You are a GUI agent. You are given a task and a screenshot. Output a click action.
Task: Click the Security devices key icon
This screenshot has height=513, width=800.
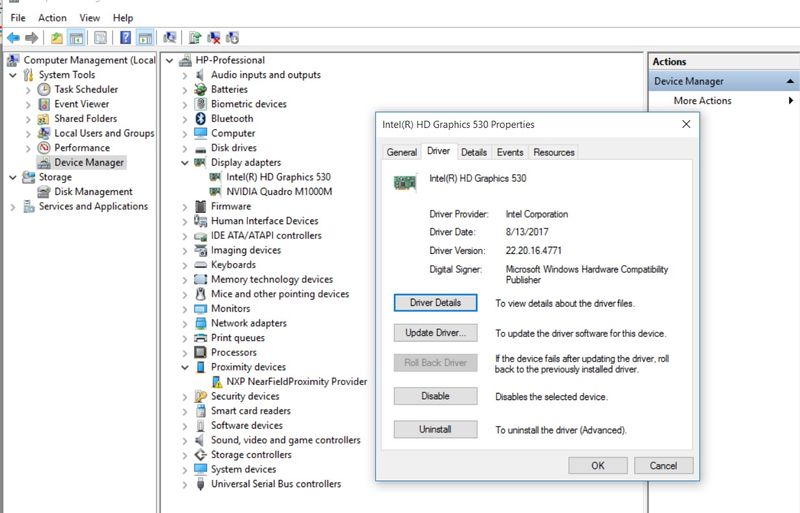coord(201,397)
